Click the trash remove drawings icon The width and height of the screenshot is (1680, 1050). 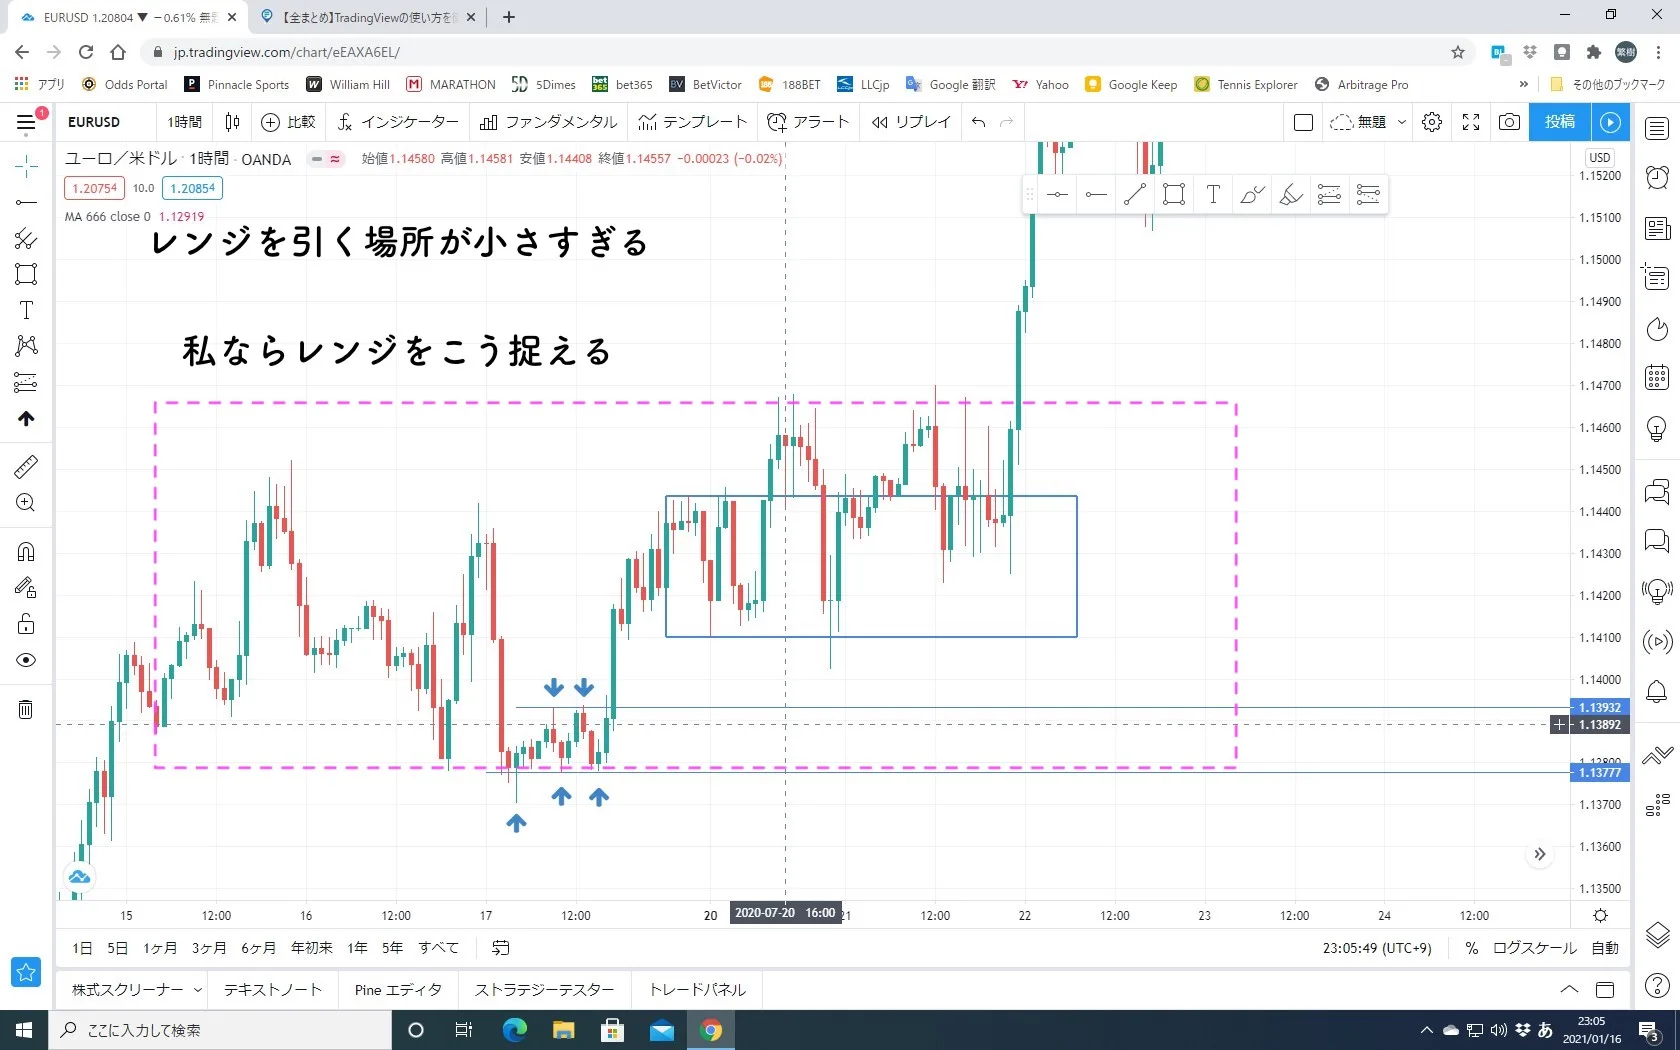26,710
